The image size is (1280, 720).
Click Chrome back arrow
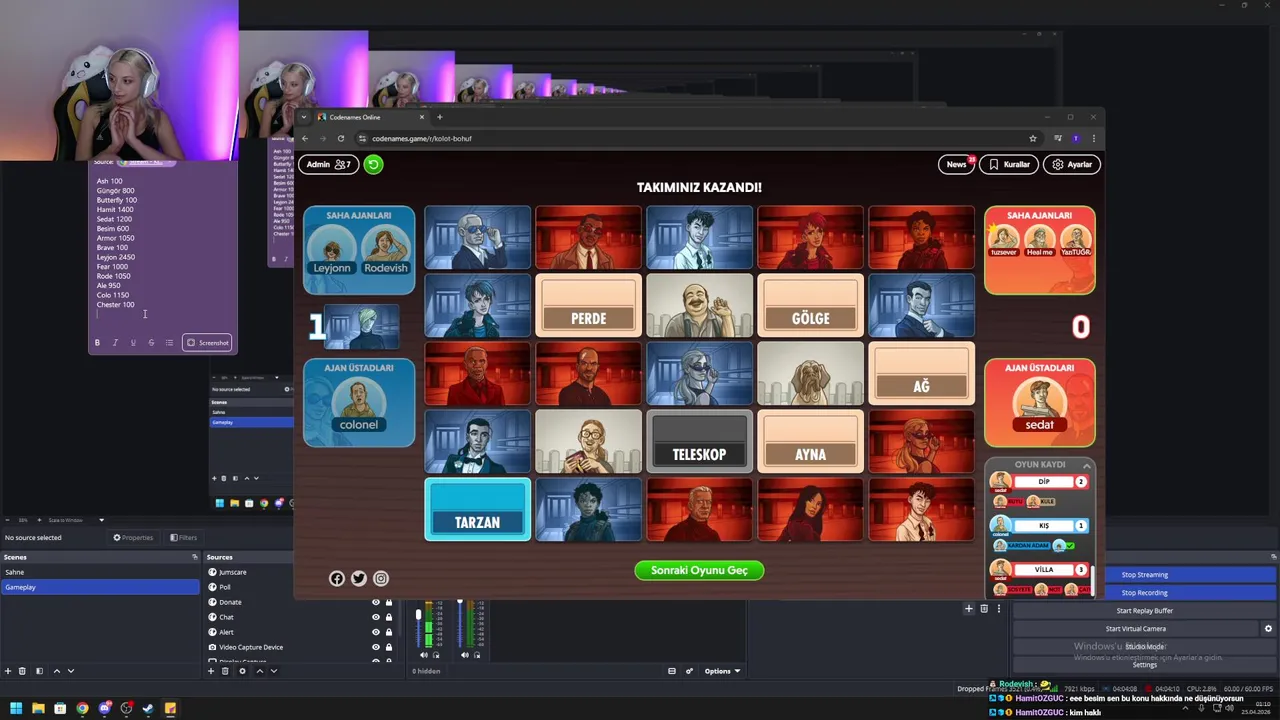point(306,138)
